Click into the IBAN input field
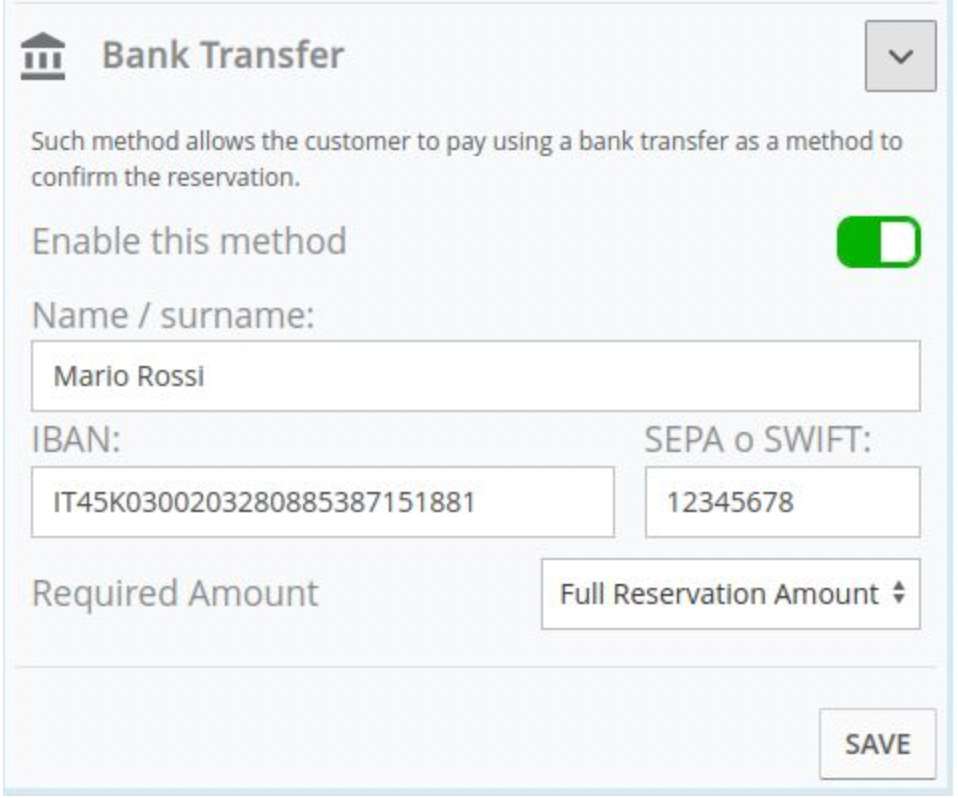 323,502
